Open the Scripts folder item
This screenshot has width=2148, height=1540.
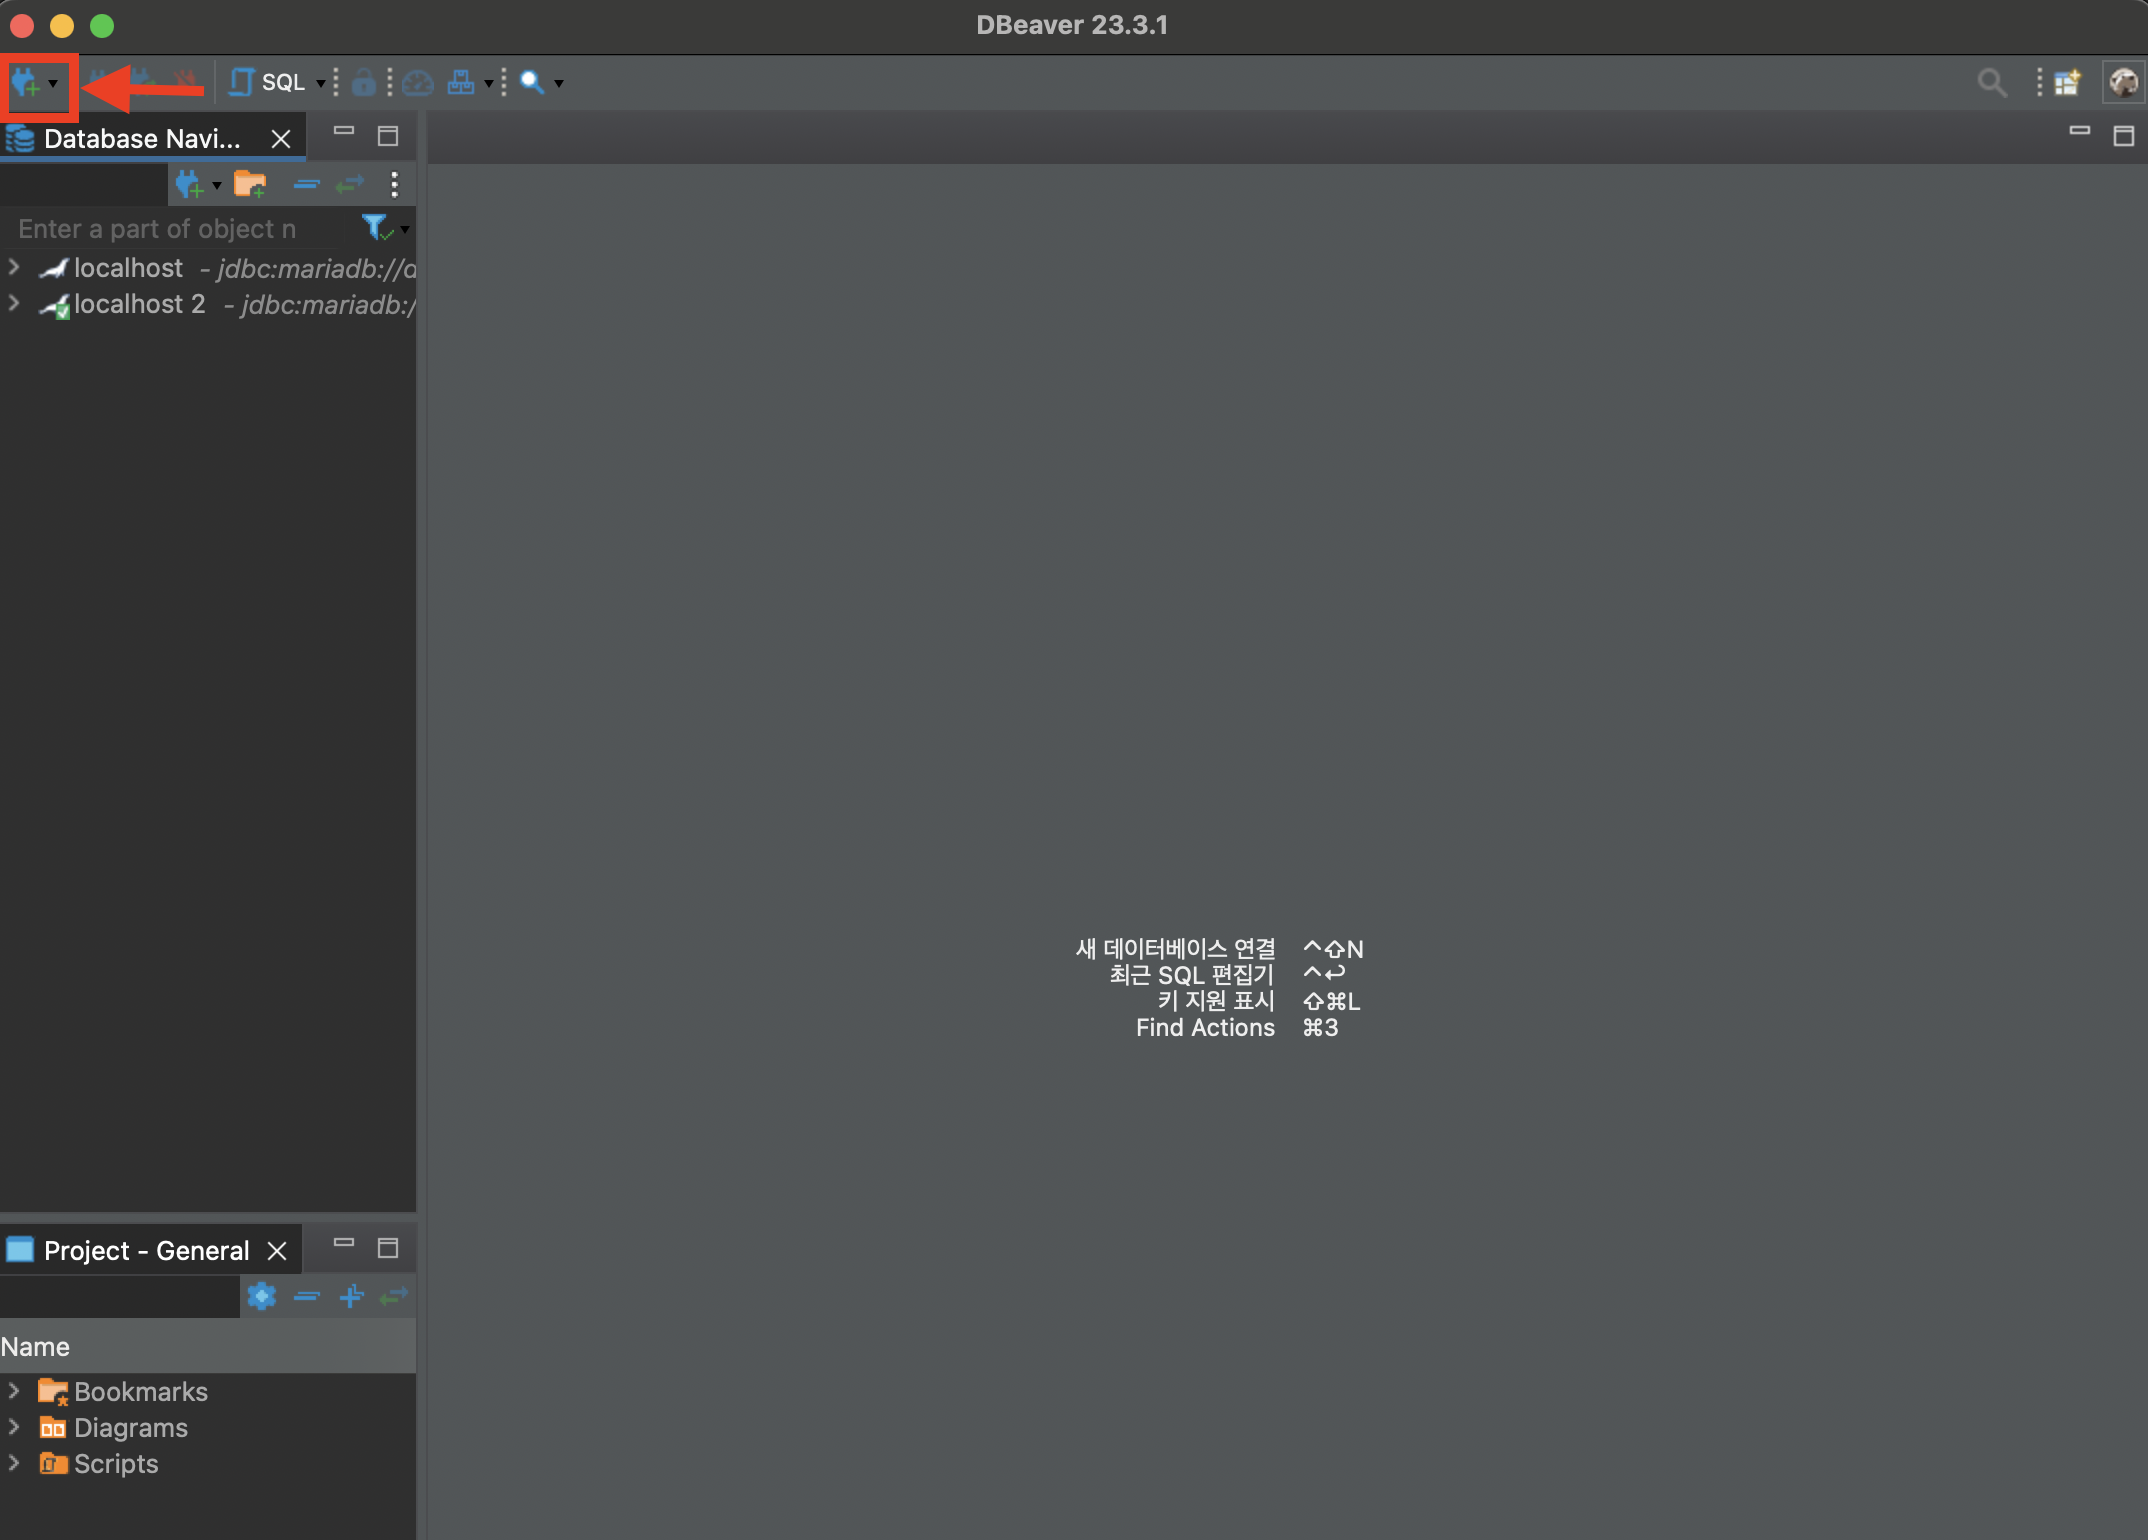click(x=115, y=1464)
